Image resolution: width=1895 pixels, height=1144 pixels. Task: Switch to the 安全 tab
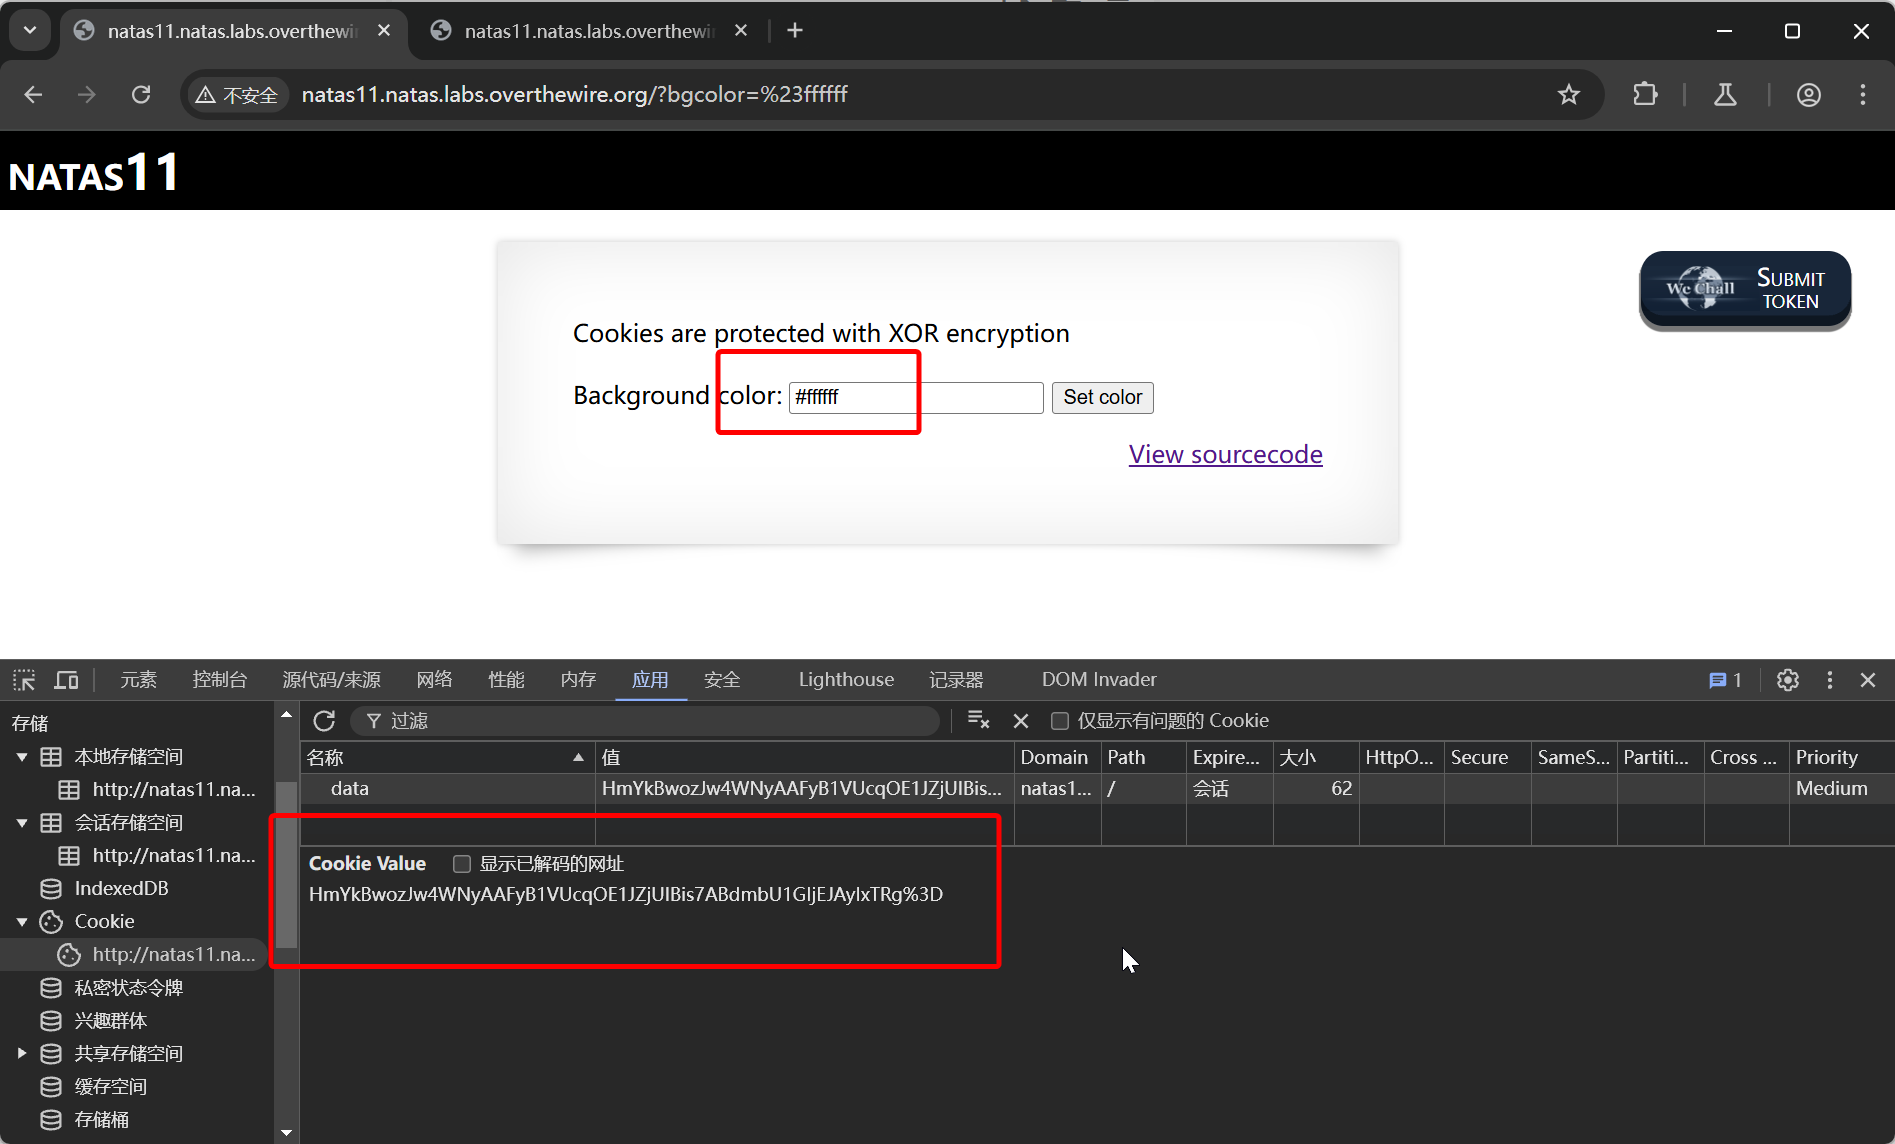click(722, 680)
